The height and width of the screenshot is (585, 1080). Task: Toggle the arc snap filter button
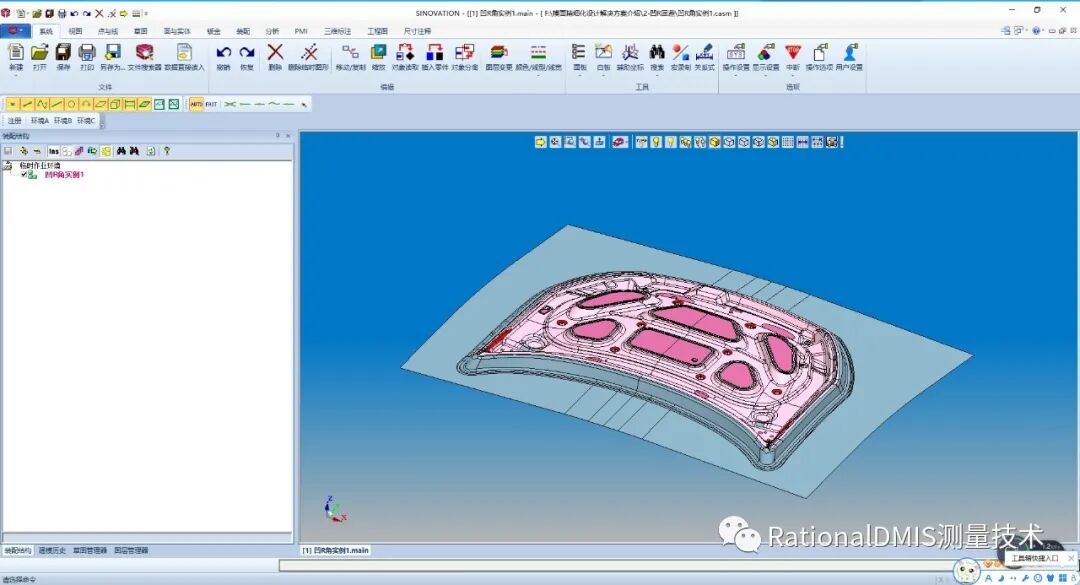(x=86, y=104)
